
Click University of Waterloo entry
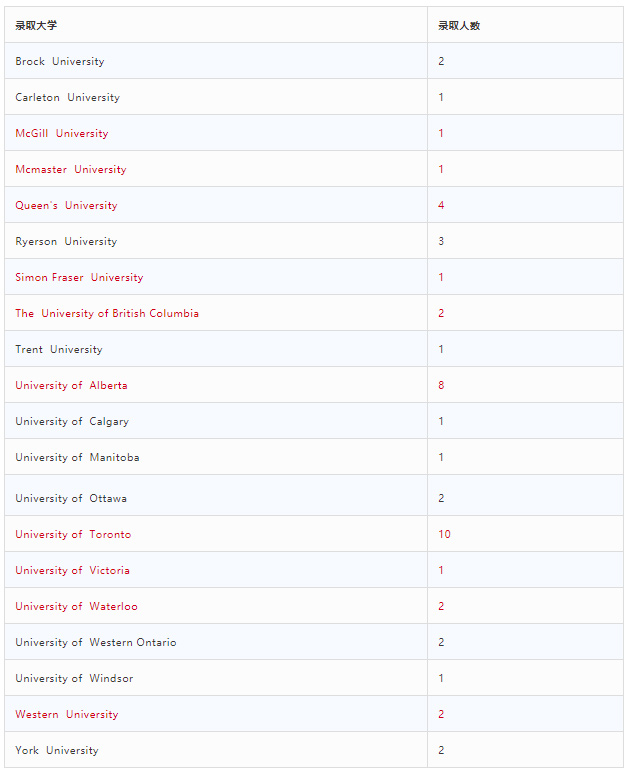click(77, 606)
